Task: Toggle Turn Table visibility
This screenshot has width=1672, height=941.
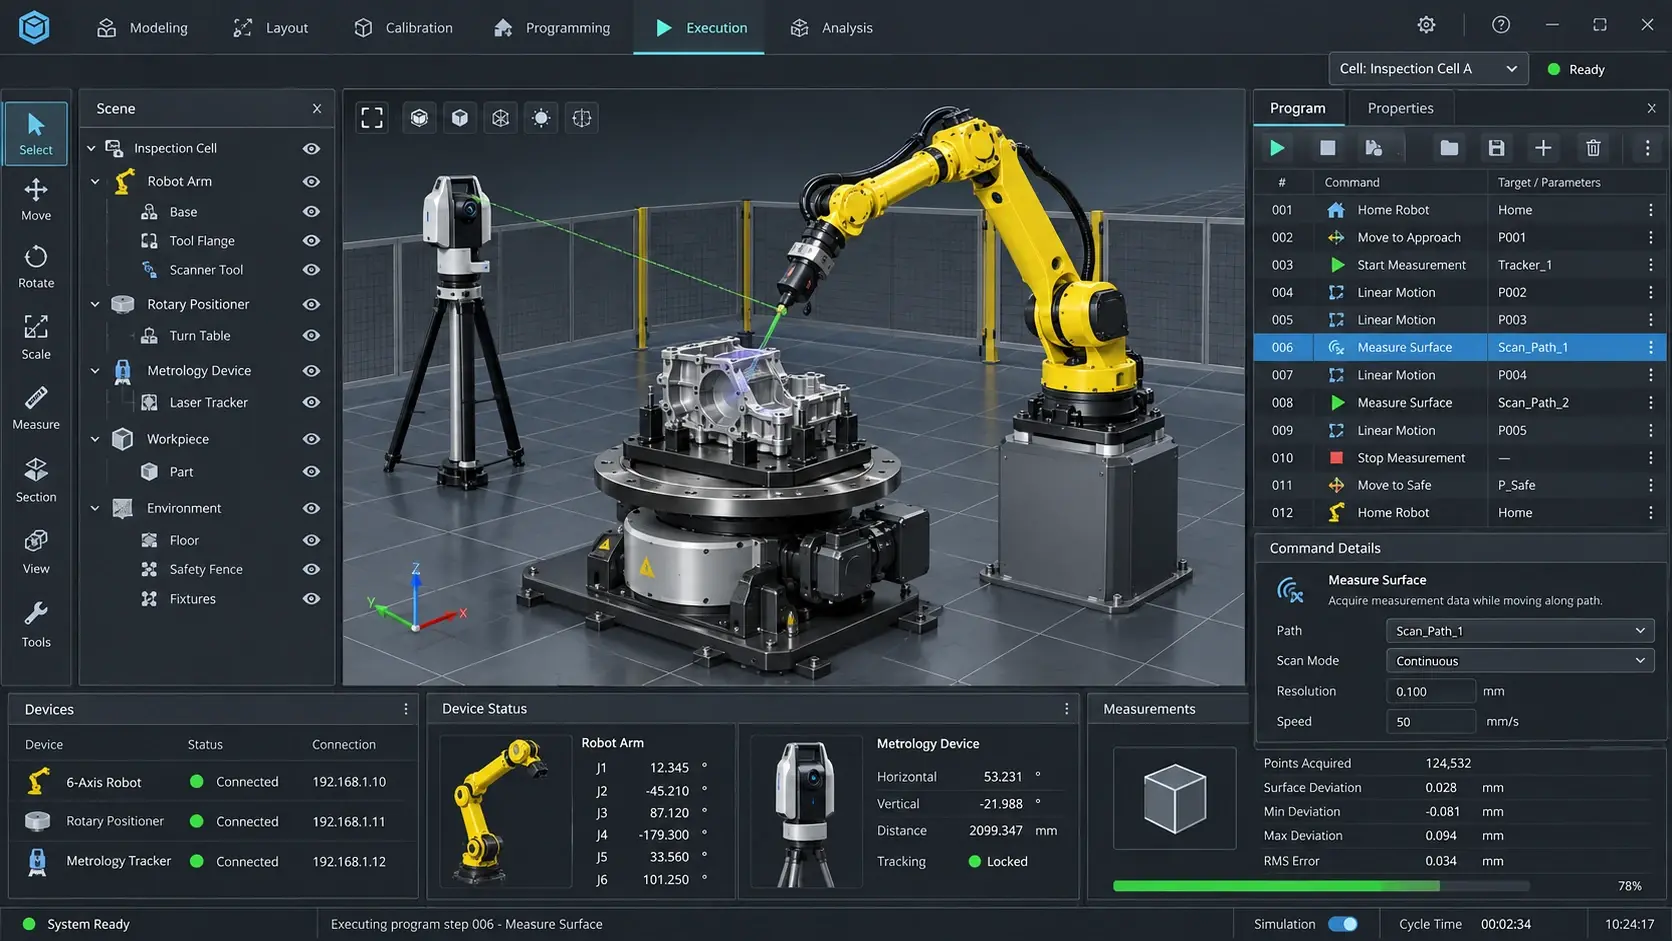Action: click(311, 336)
